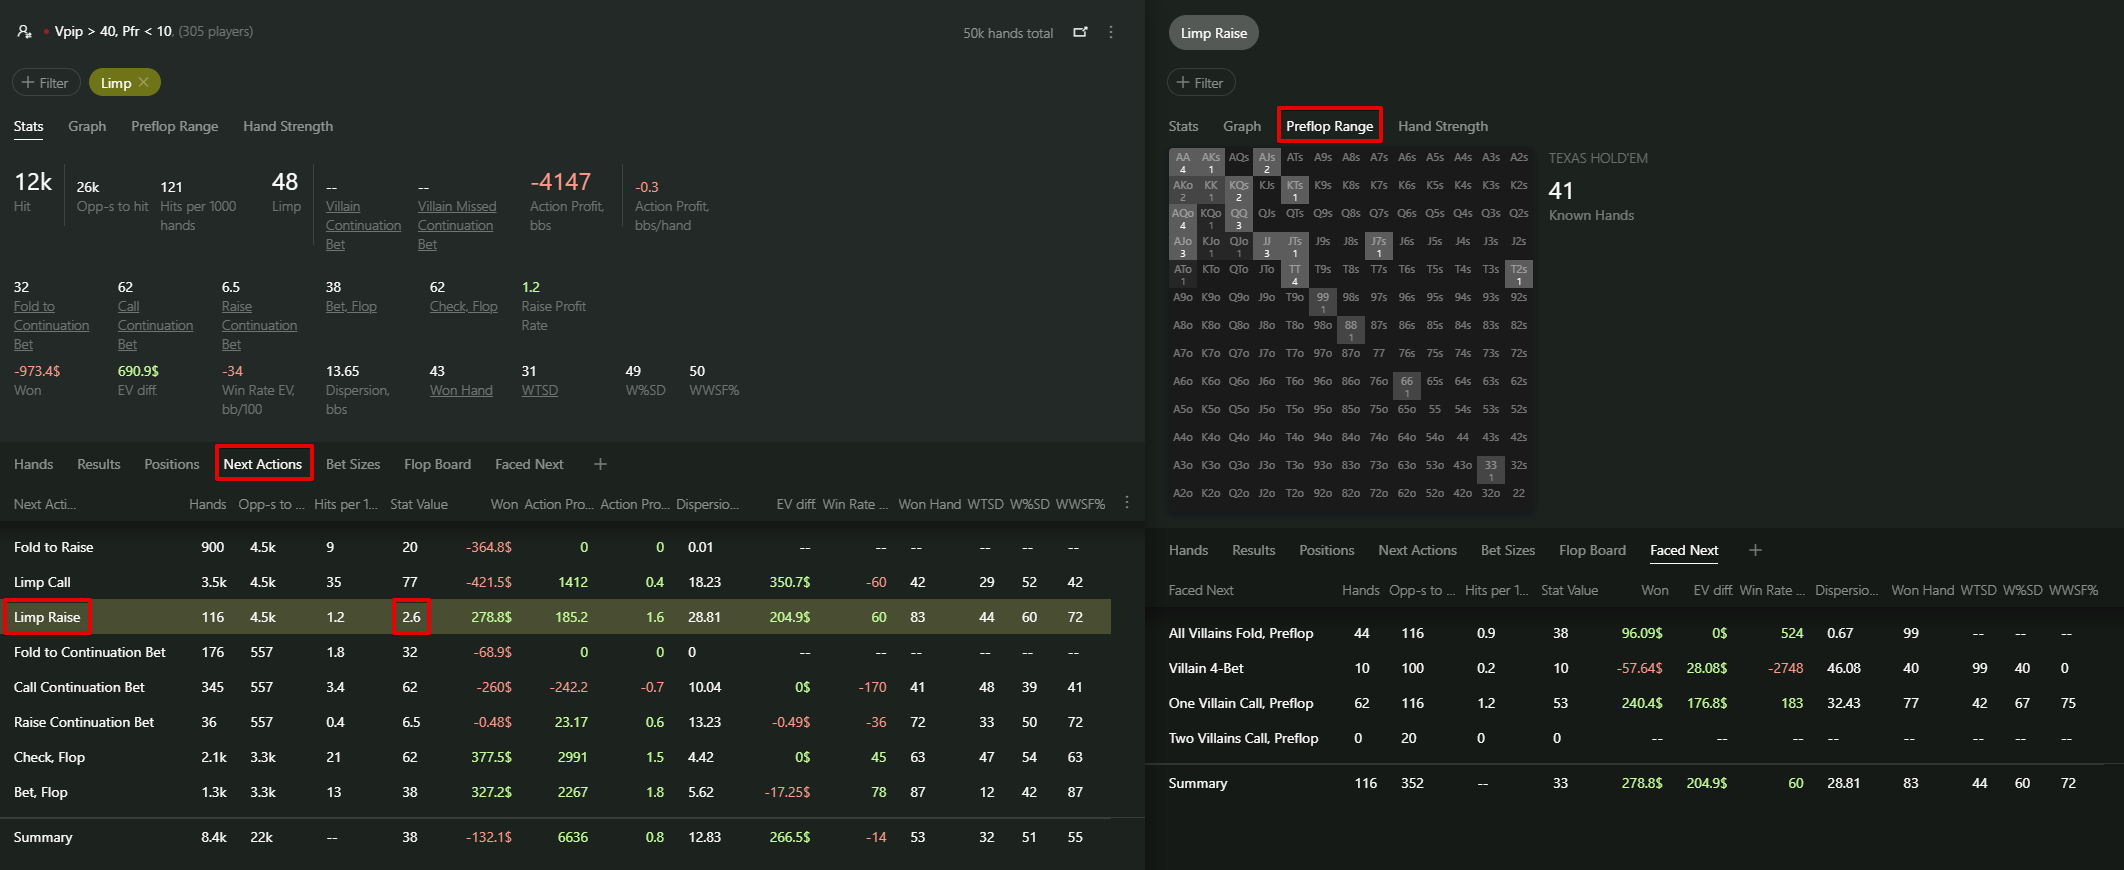Add a tab in the right panel
This screenshot has width=2124, height=870.
click(x=1755, y=550)
